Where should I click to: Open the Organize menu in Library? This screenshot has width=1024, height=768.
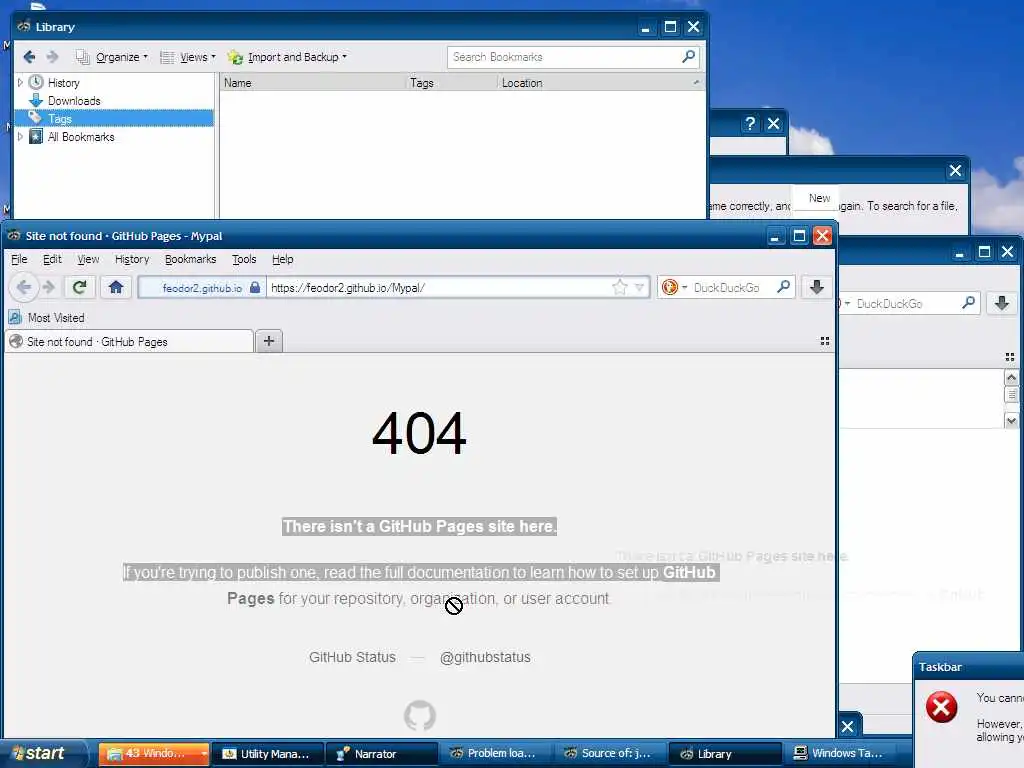coord(112,57)
